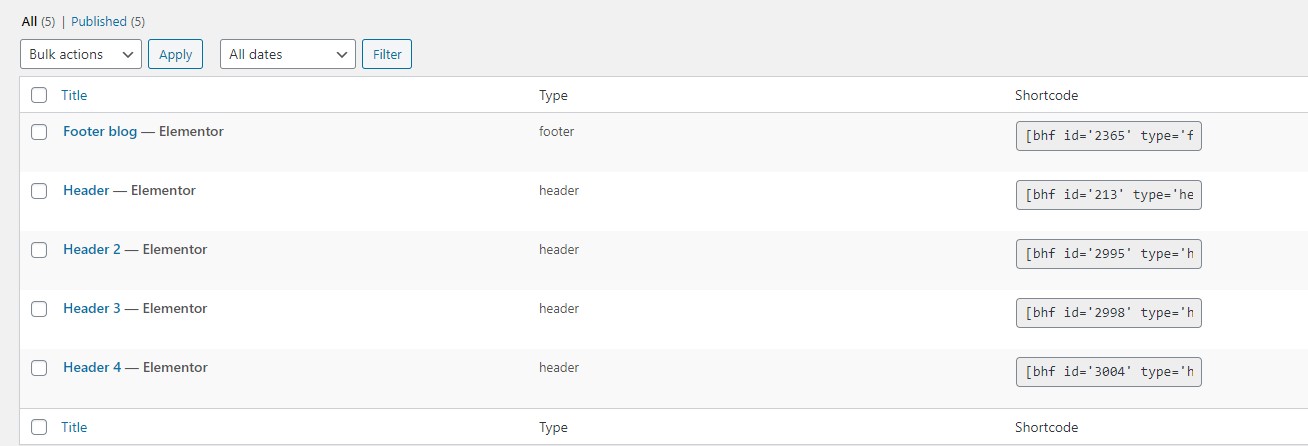Click the Filter button
1308x446 pixels.
tap(387, 54)
